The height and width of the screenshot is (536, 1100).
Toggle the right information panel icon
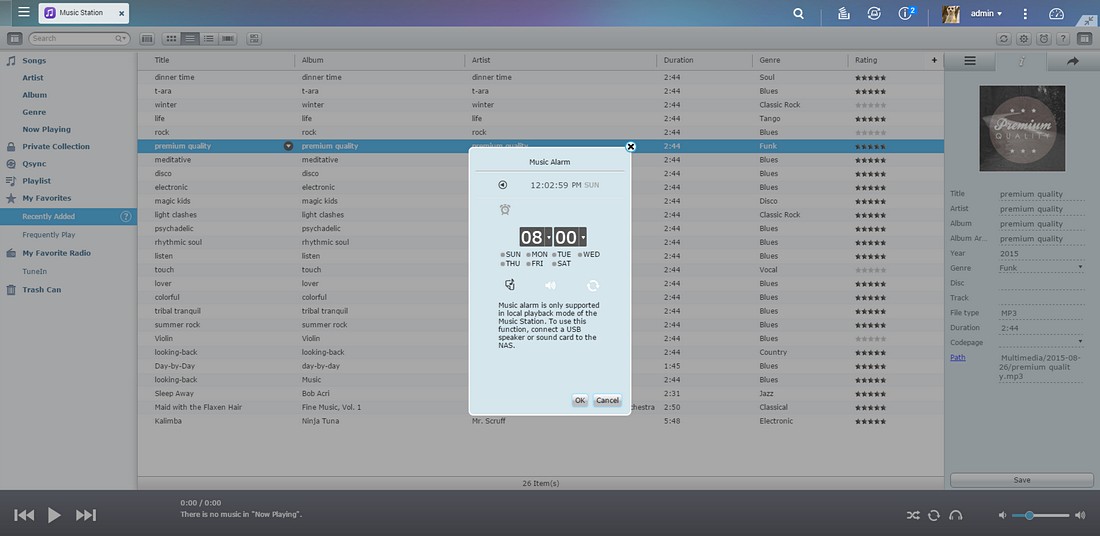pyautogui.click(x=1085, y=39)
